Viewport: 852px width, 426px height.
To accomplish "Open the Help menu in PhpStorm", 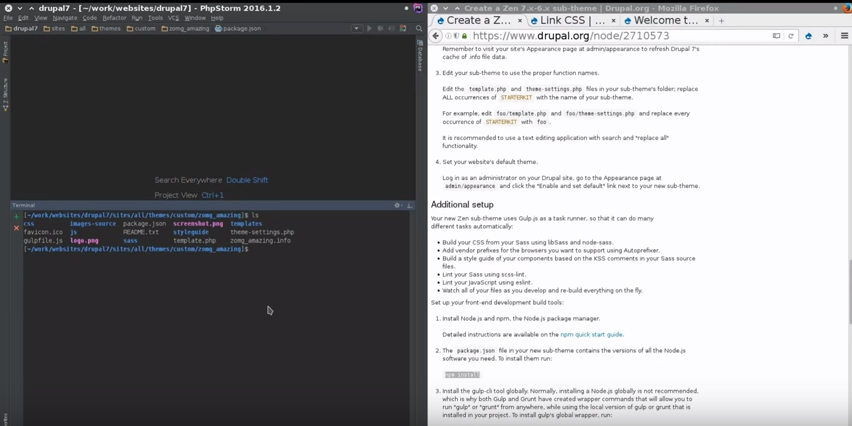I will pos(217,18).
